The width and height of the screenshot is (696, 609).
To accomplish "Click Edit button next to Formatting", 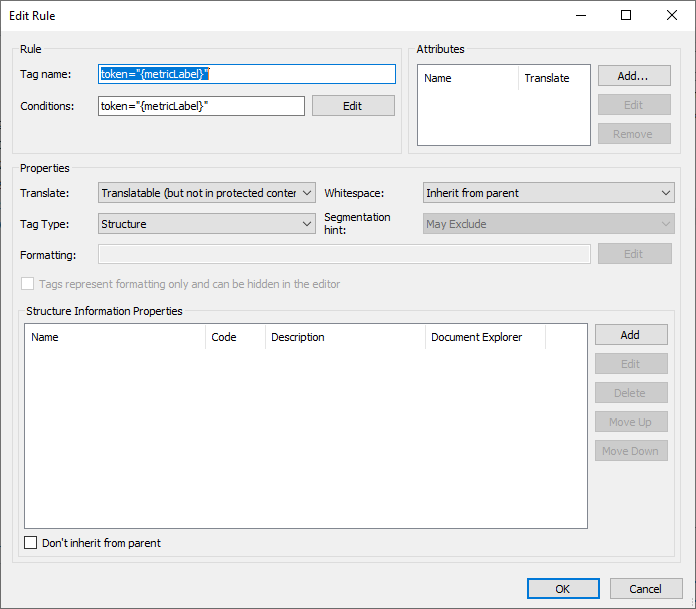I will [634, 254].
